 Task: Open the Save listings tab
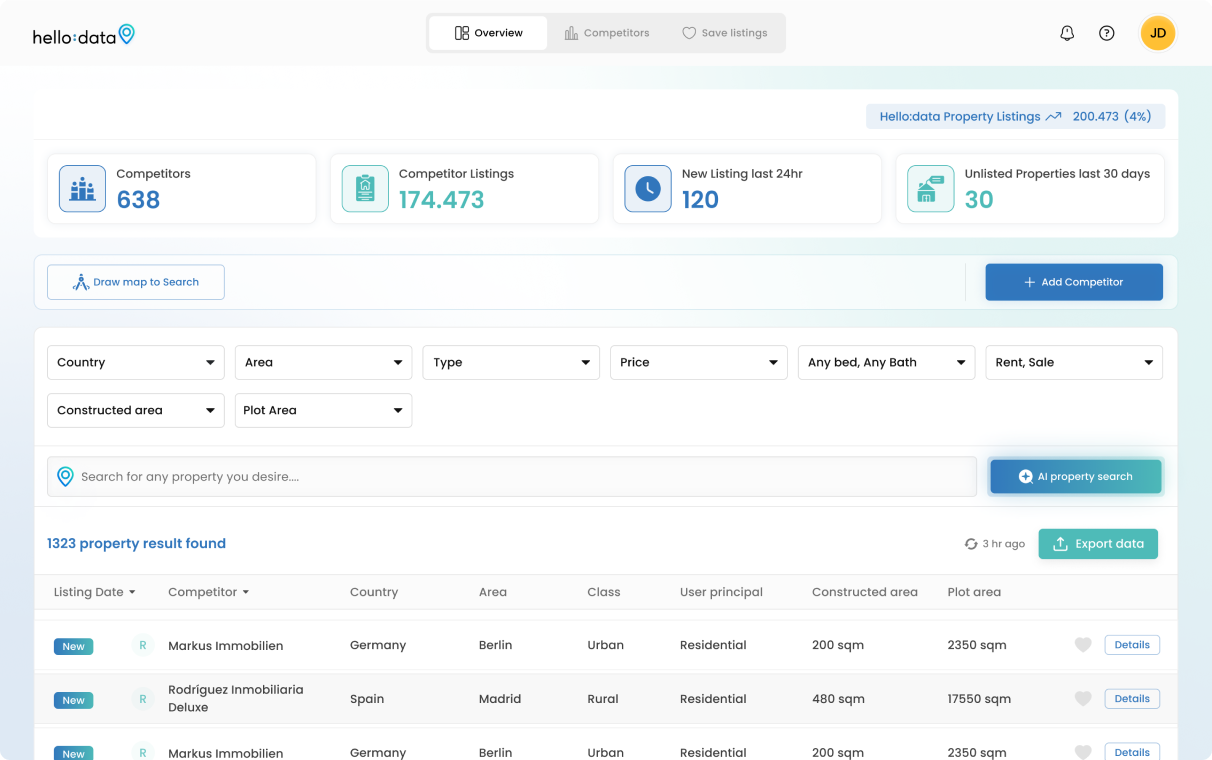(725, 33)
